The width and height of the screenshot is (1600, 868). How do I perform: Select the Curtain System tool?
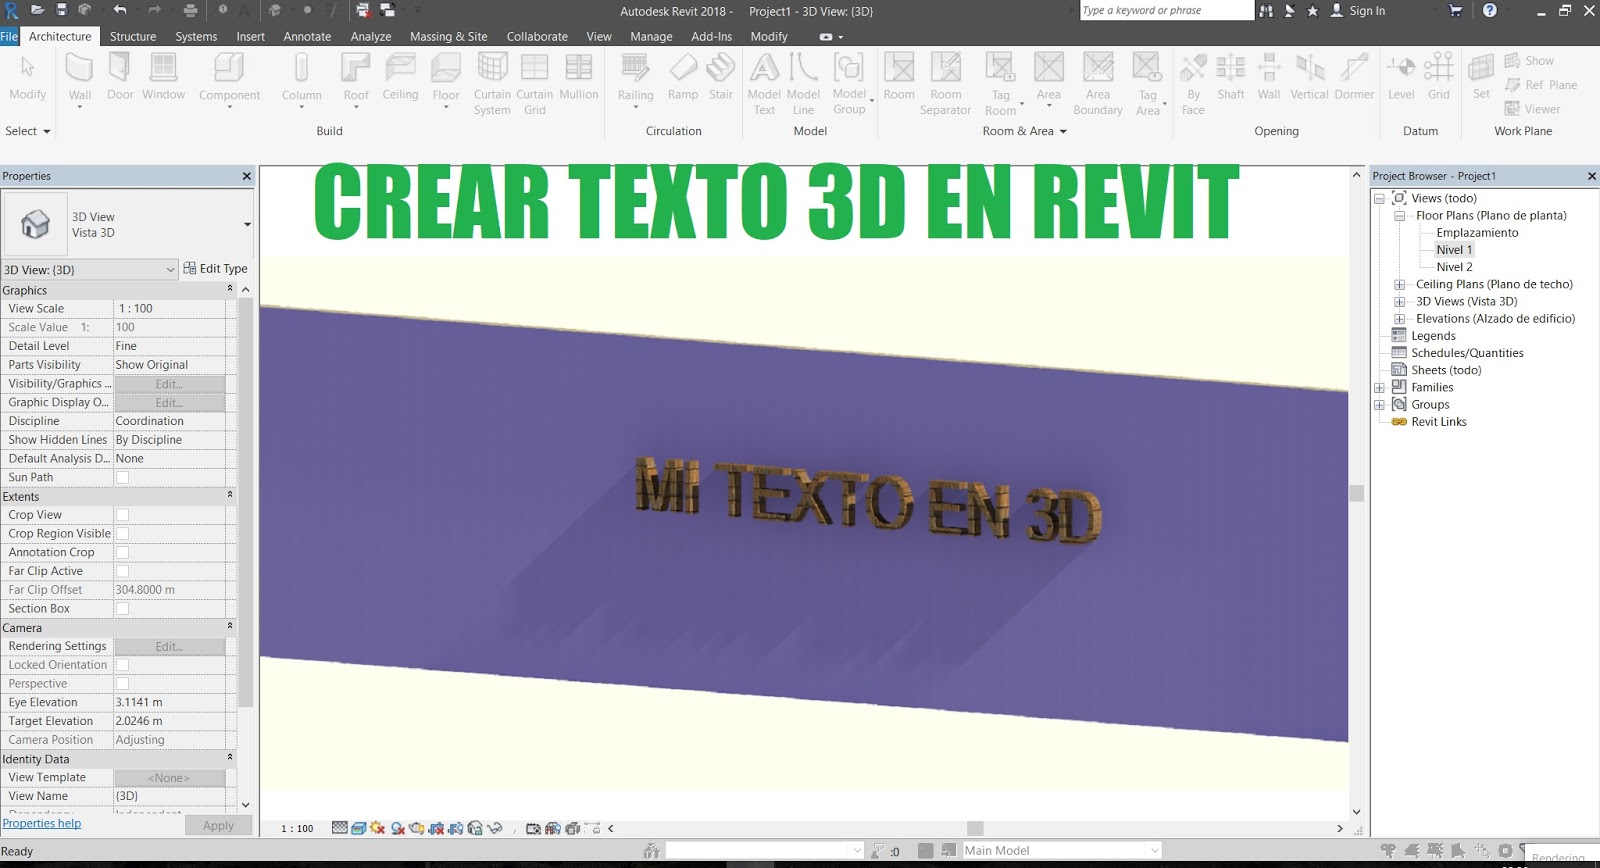[x=492, y=84]
